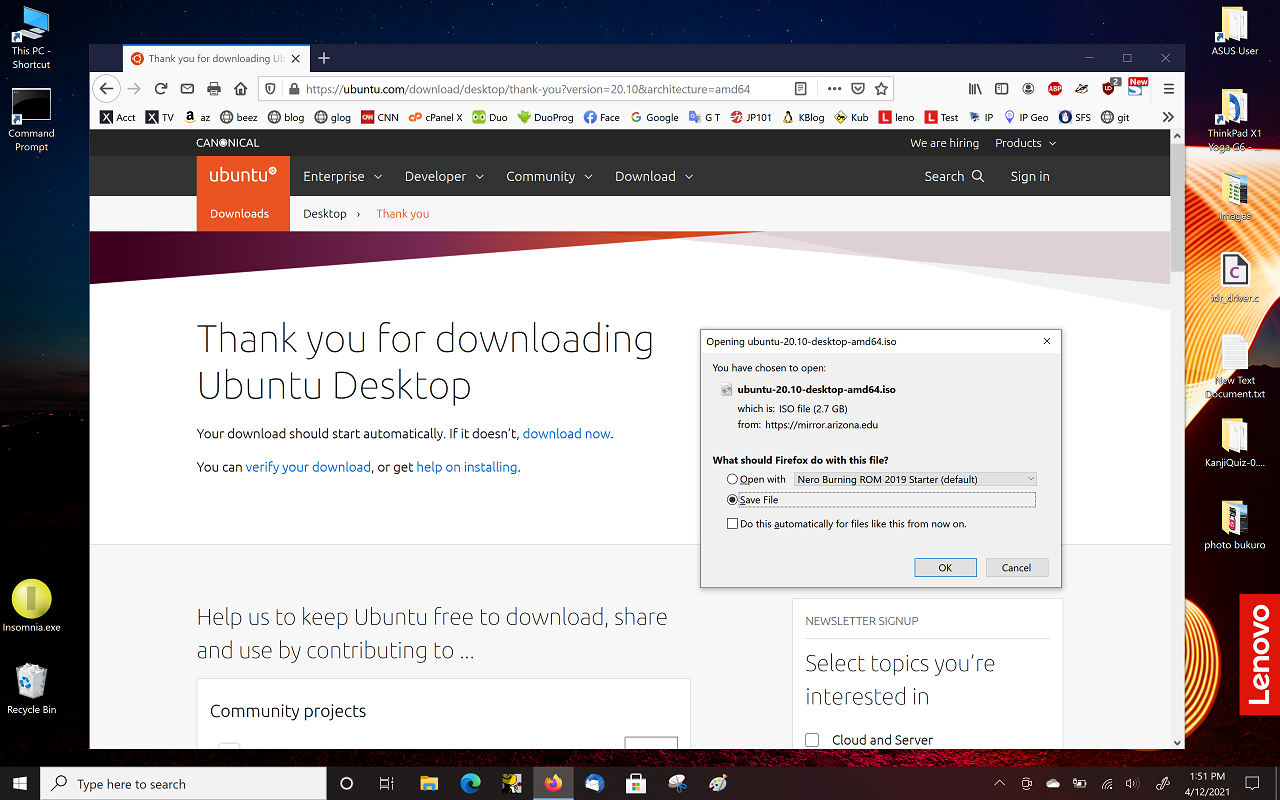This screenshot has height=800, width=1280.
Task: Open the Insomnia.exe desktop shortcut
Action: tap(31, 606)
